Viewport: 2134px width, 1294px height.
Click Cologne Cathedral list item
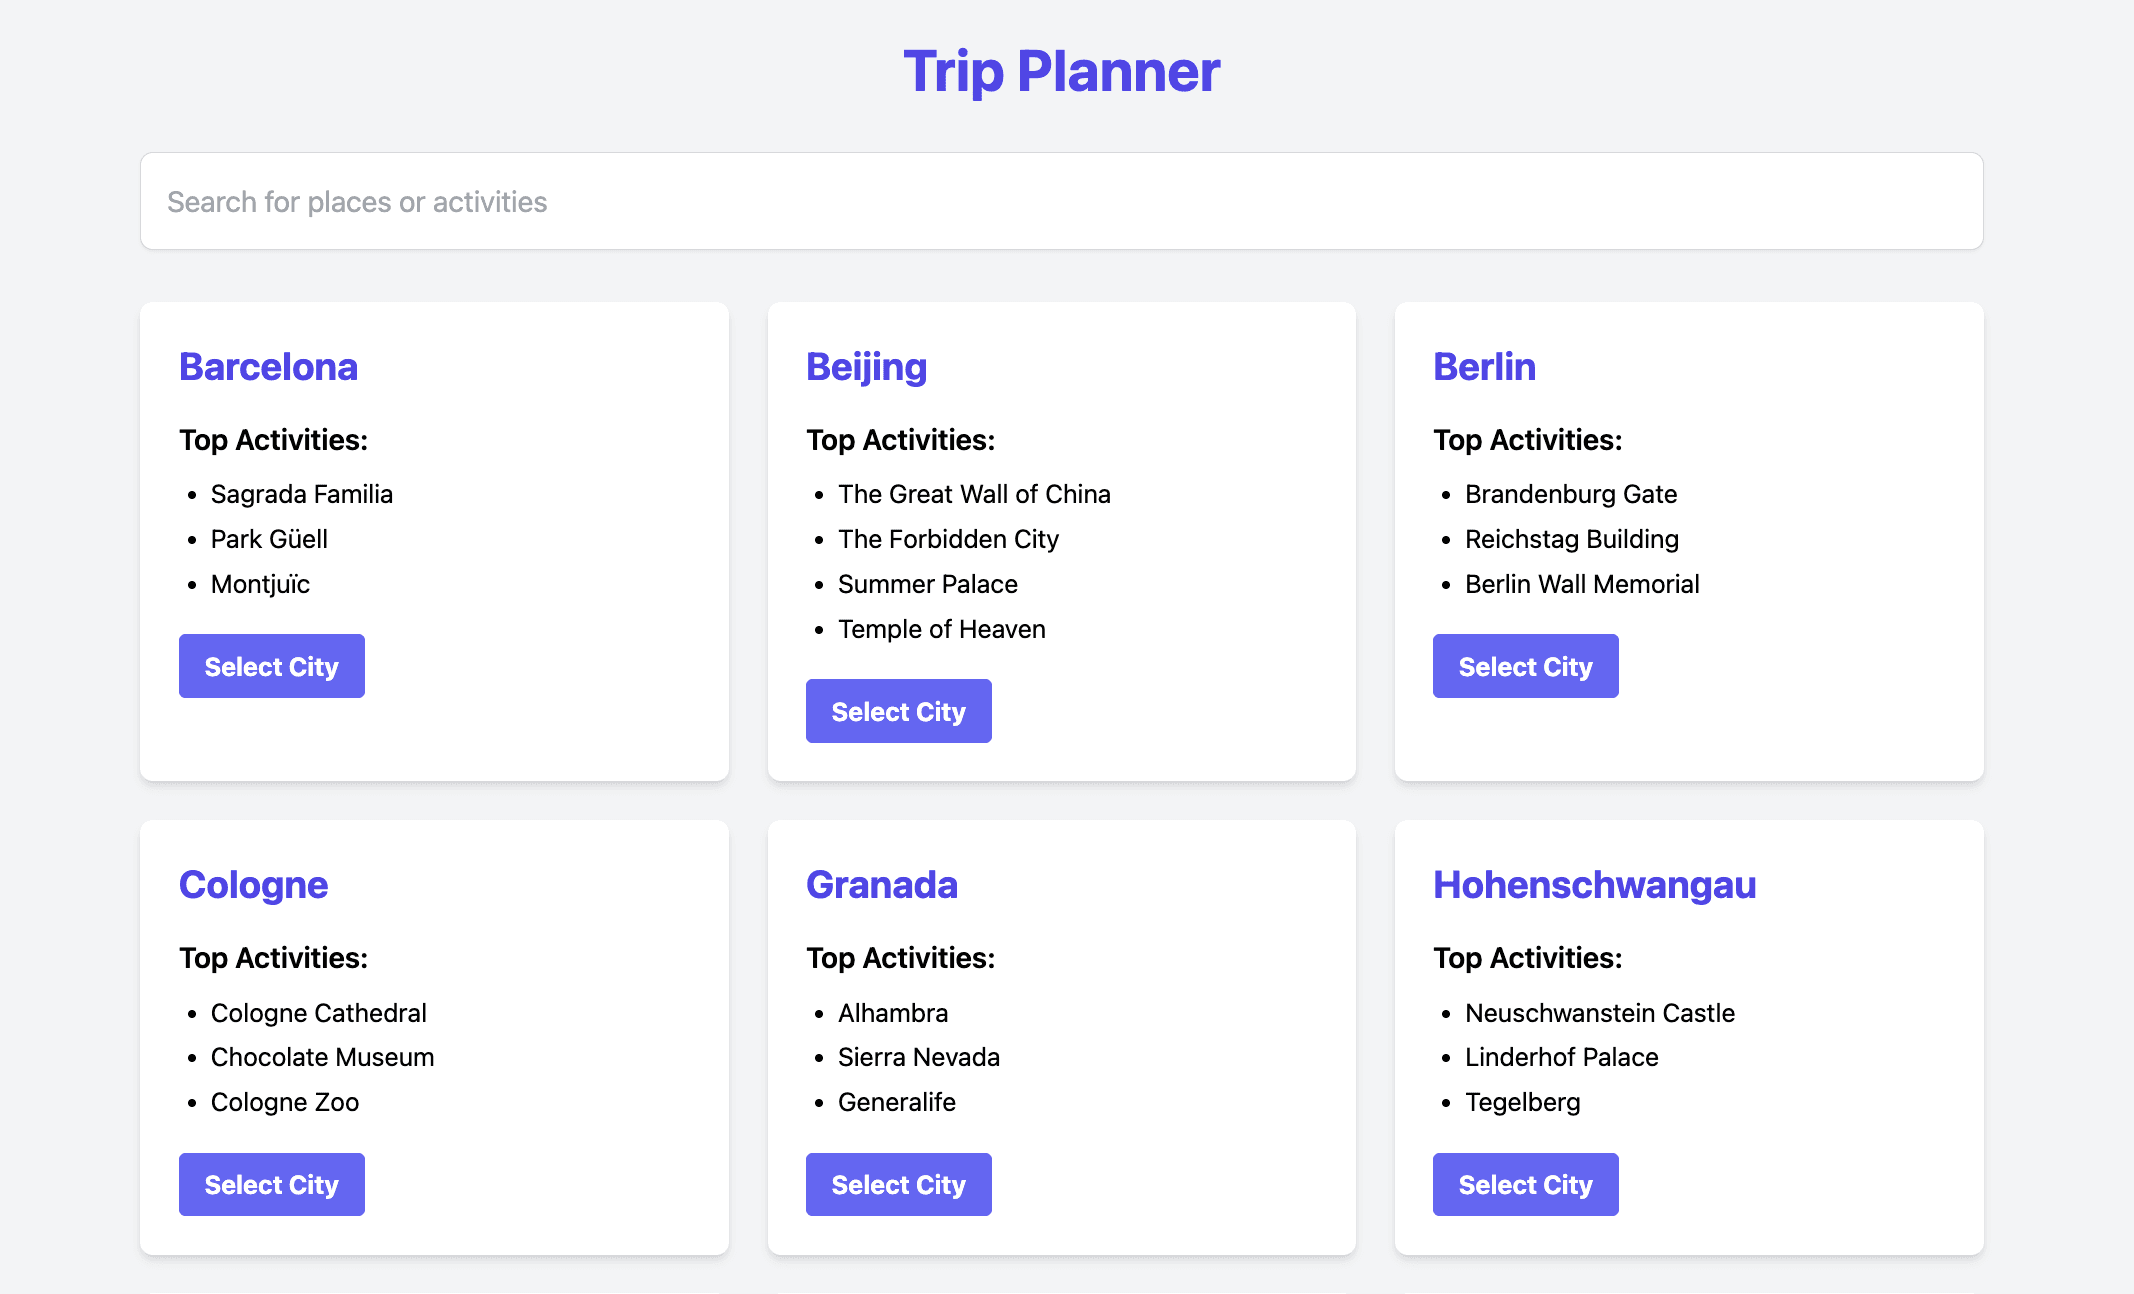coord(318,1013)
